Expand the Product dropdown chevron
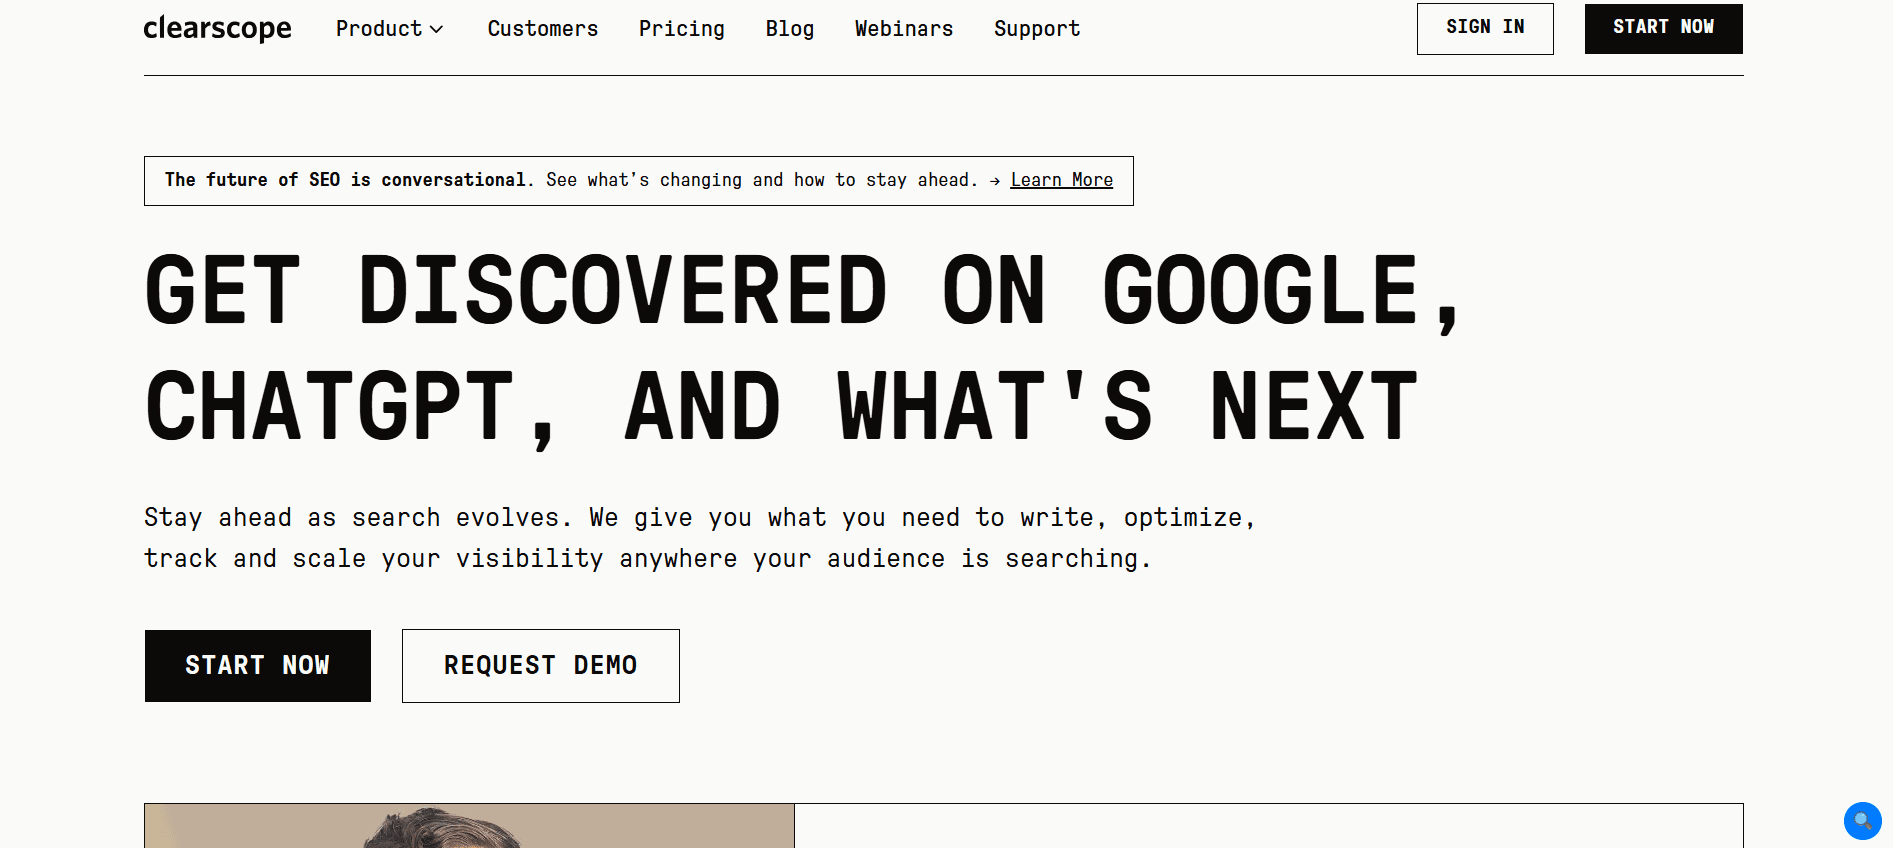The width and height of the screenshot is (1893, 848). pyautogui.click(x=437, y=30)
